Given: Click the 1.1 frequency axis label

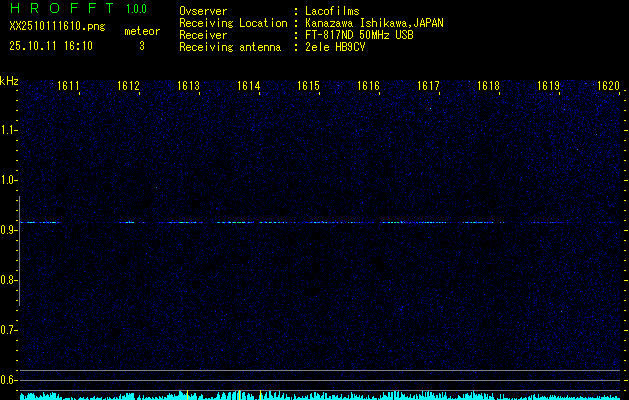Looking at the screenshot, I should tap(9, 130).
